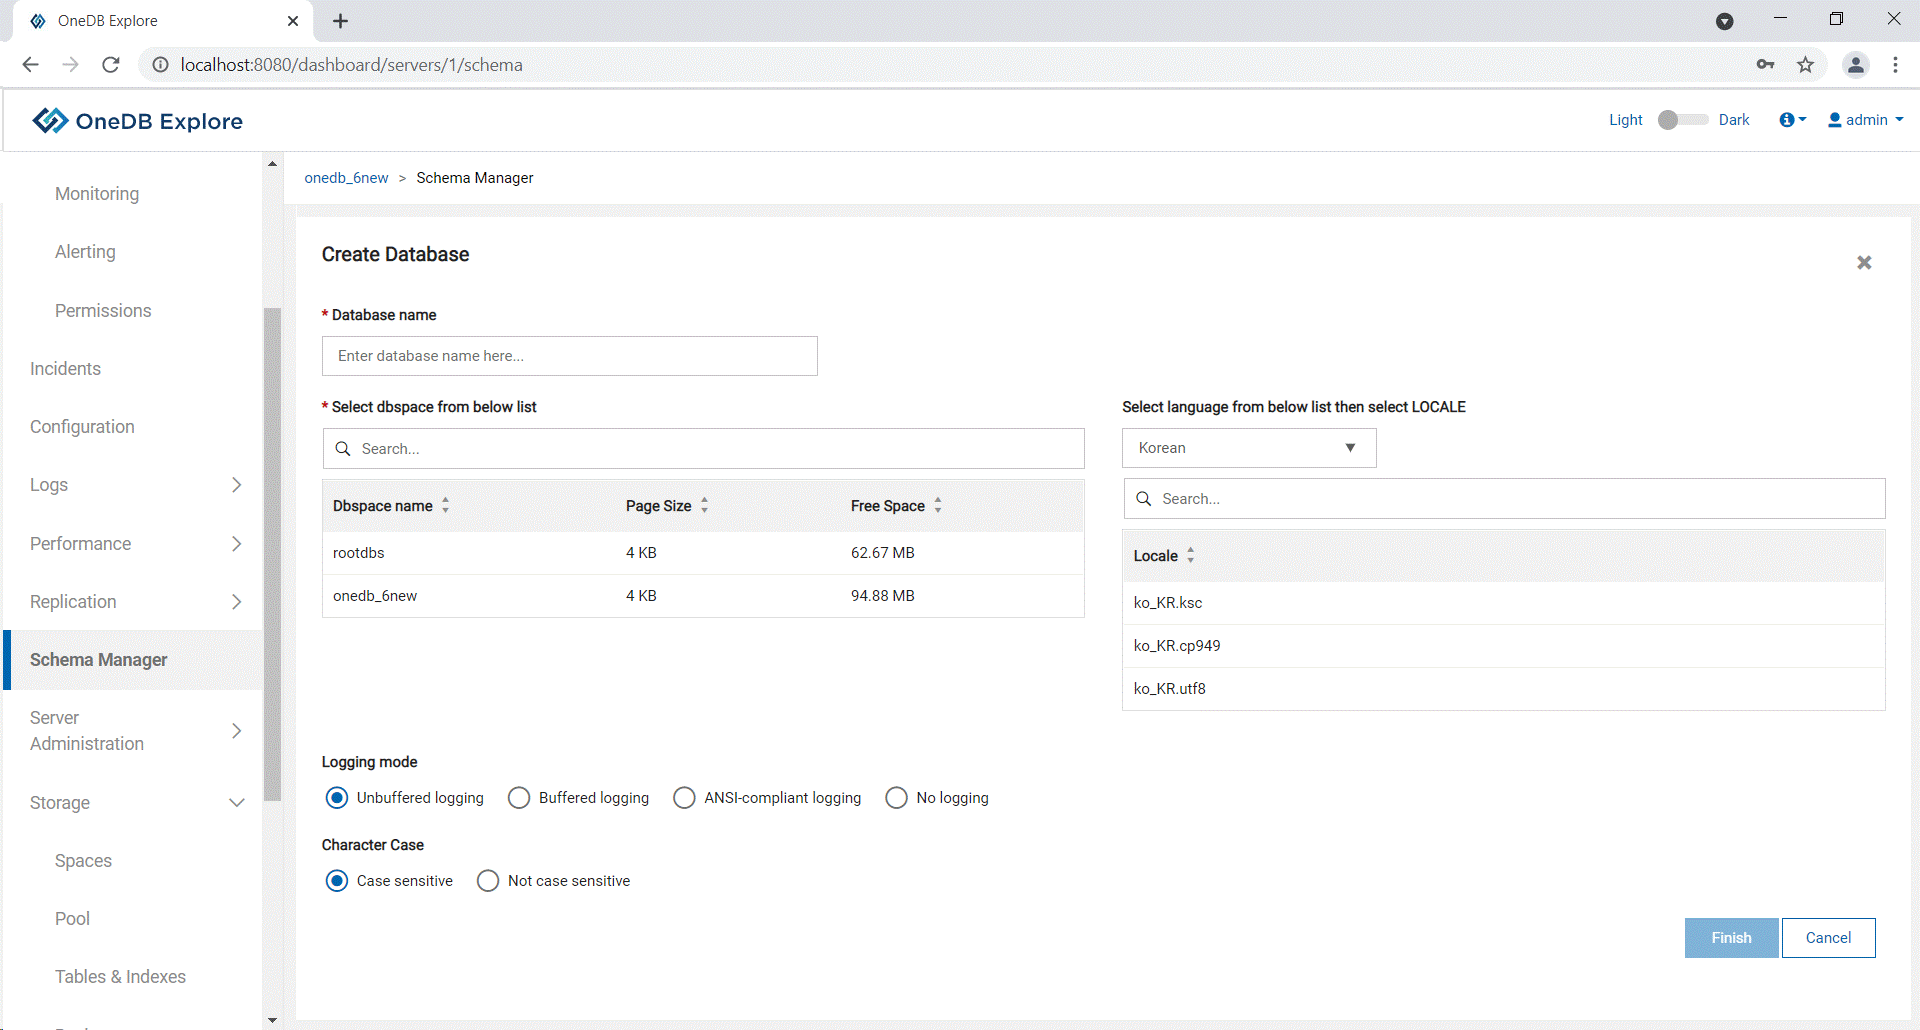This screenshot has width=1920, height=1030.
Task: Sort by Dbspace name column arrows
Action: point(445,506)
